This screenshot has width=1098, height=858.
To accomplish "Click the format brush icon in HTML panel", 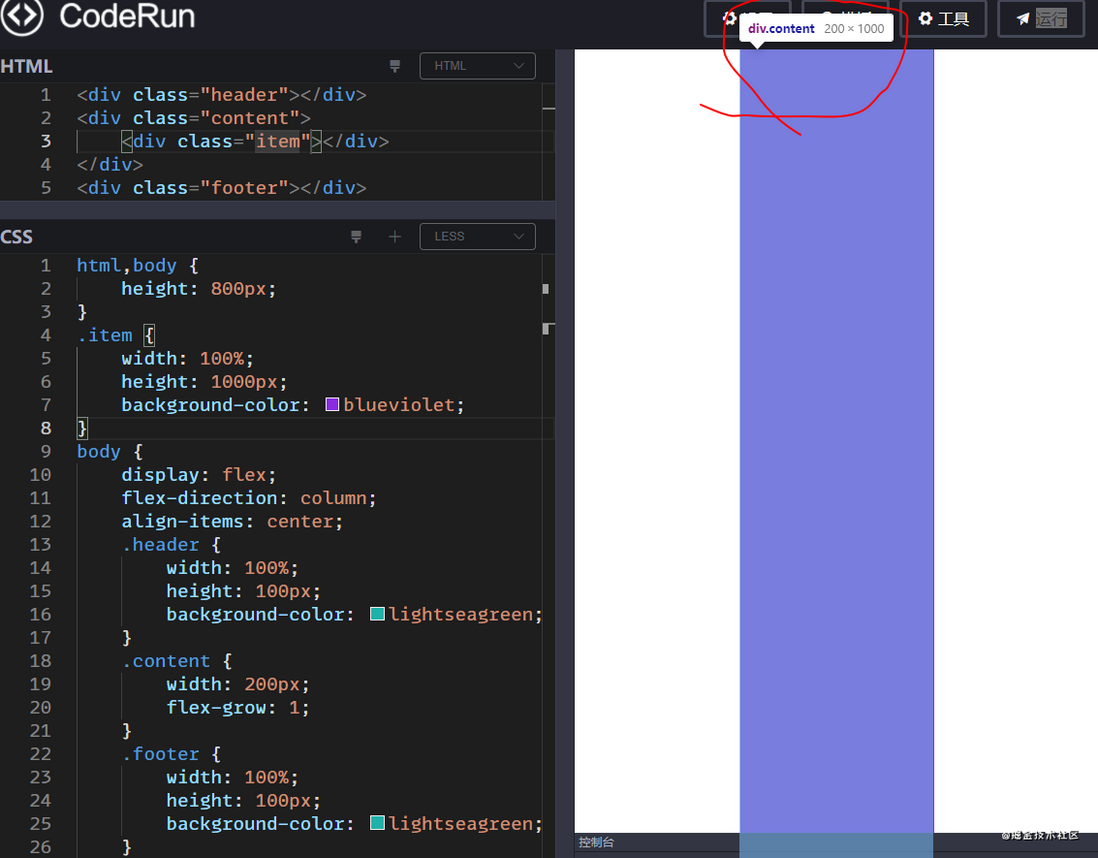I will pyautogui.click(x=395, y=66).
